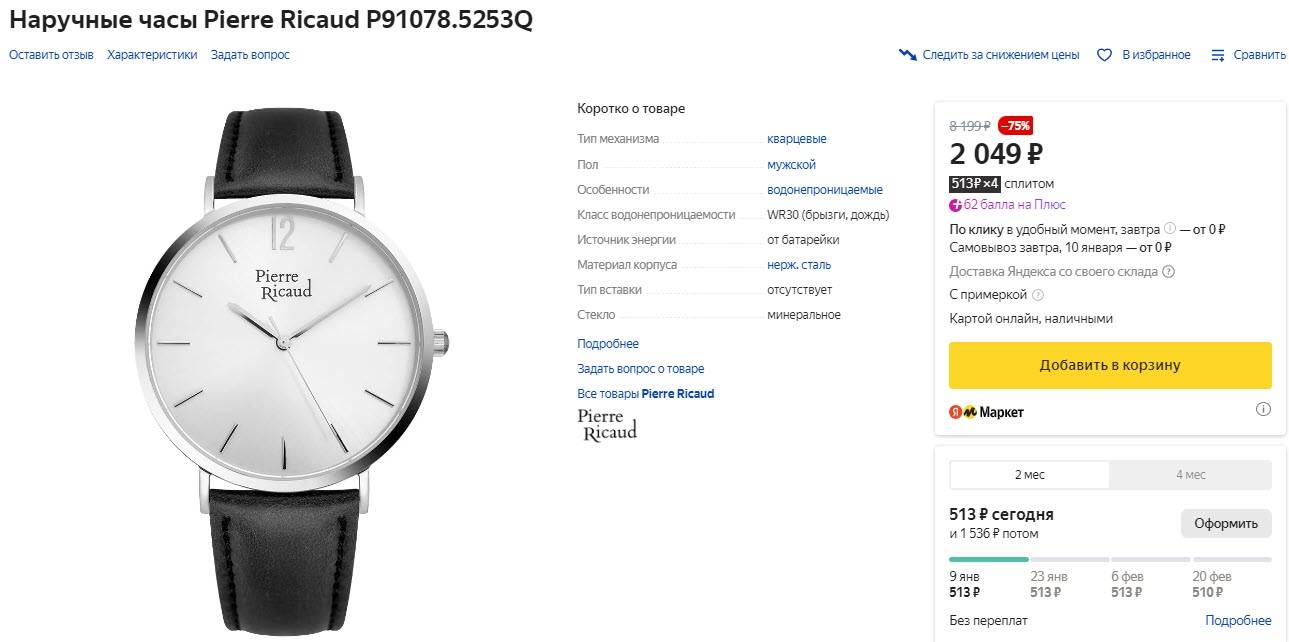
Task: Click info icon right of Яндекс Маркет logo
Action: point(1263,409)
